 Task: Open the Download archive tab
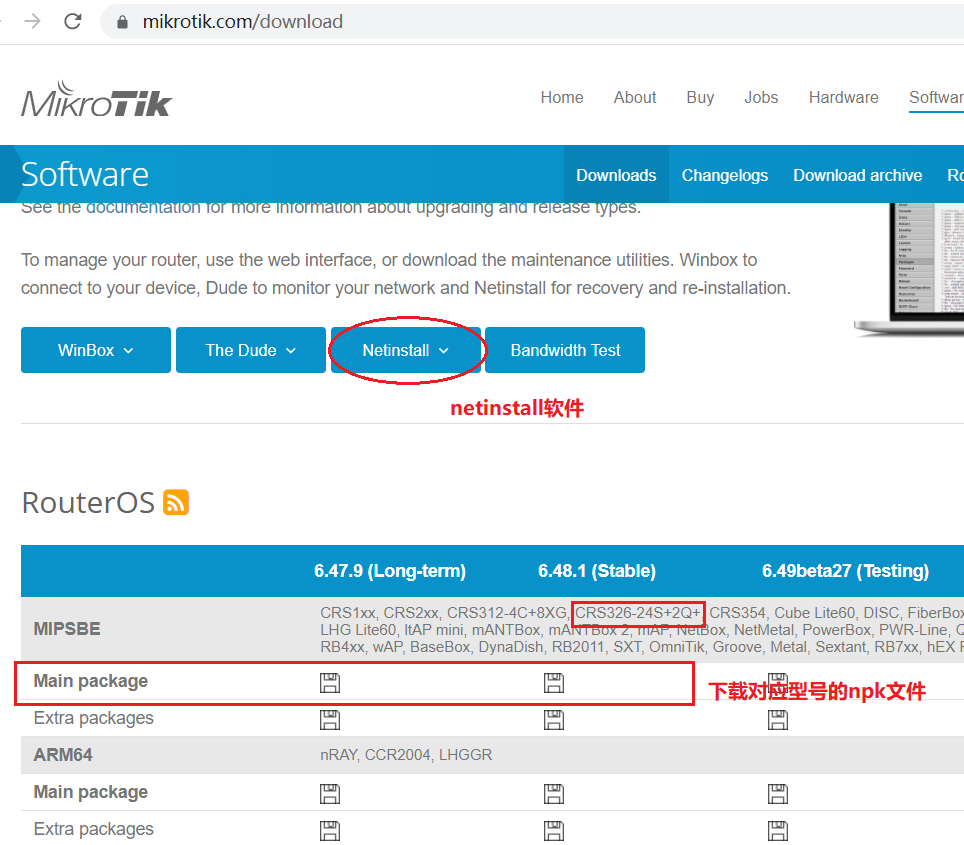[857, 175]
